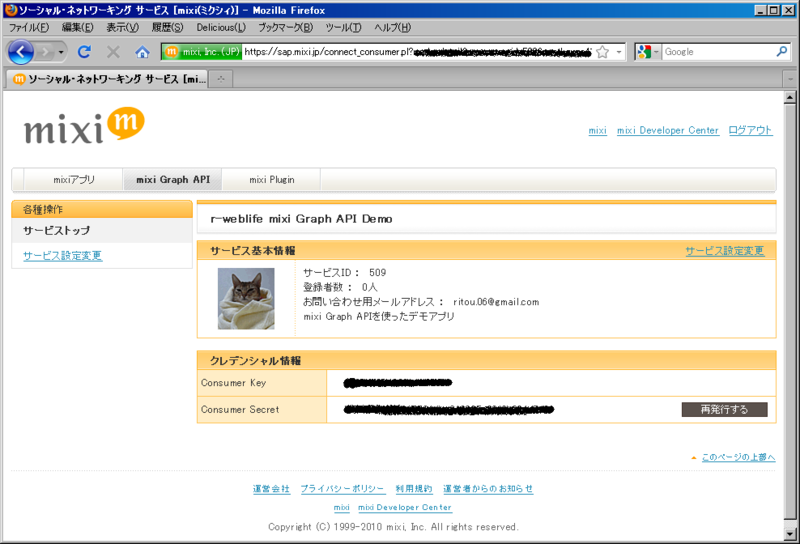
Task: Click the 再発行する button
Action: point(724,409)
